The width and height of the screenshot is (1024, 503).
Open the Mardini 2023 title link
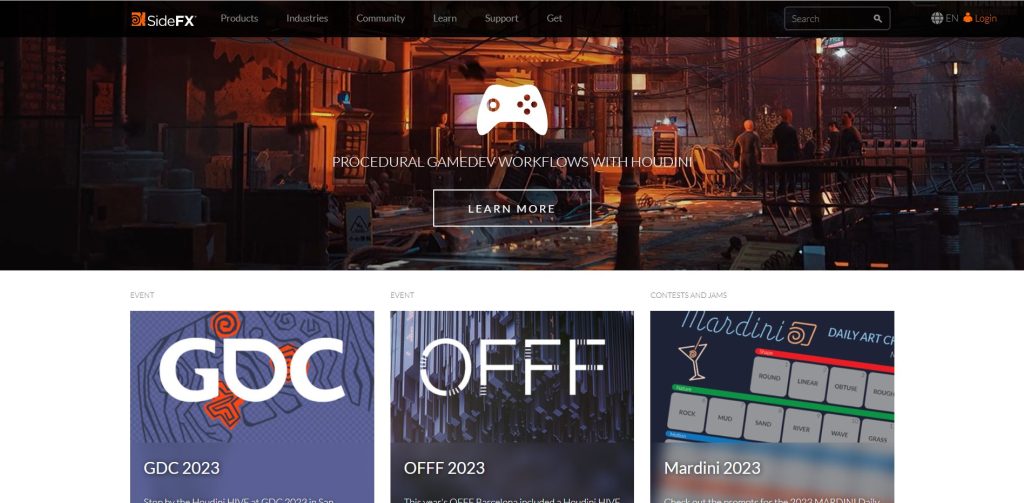712,468
